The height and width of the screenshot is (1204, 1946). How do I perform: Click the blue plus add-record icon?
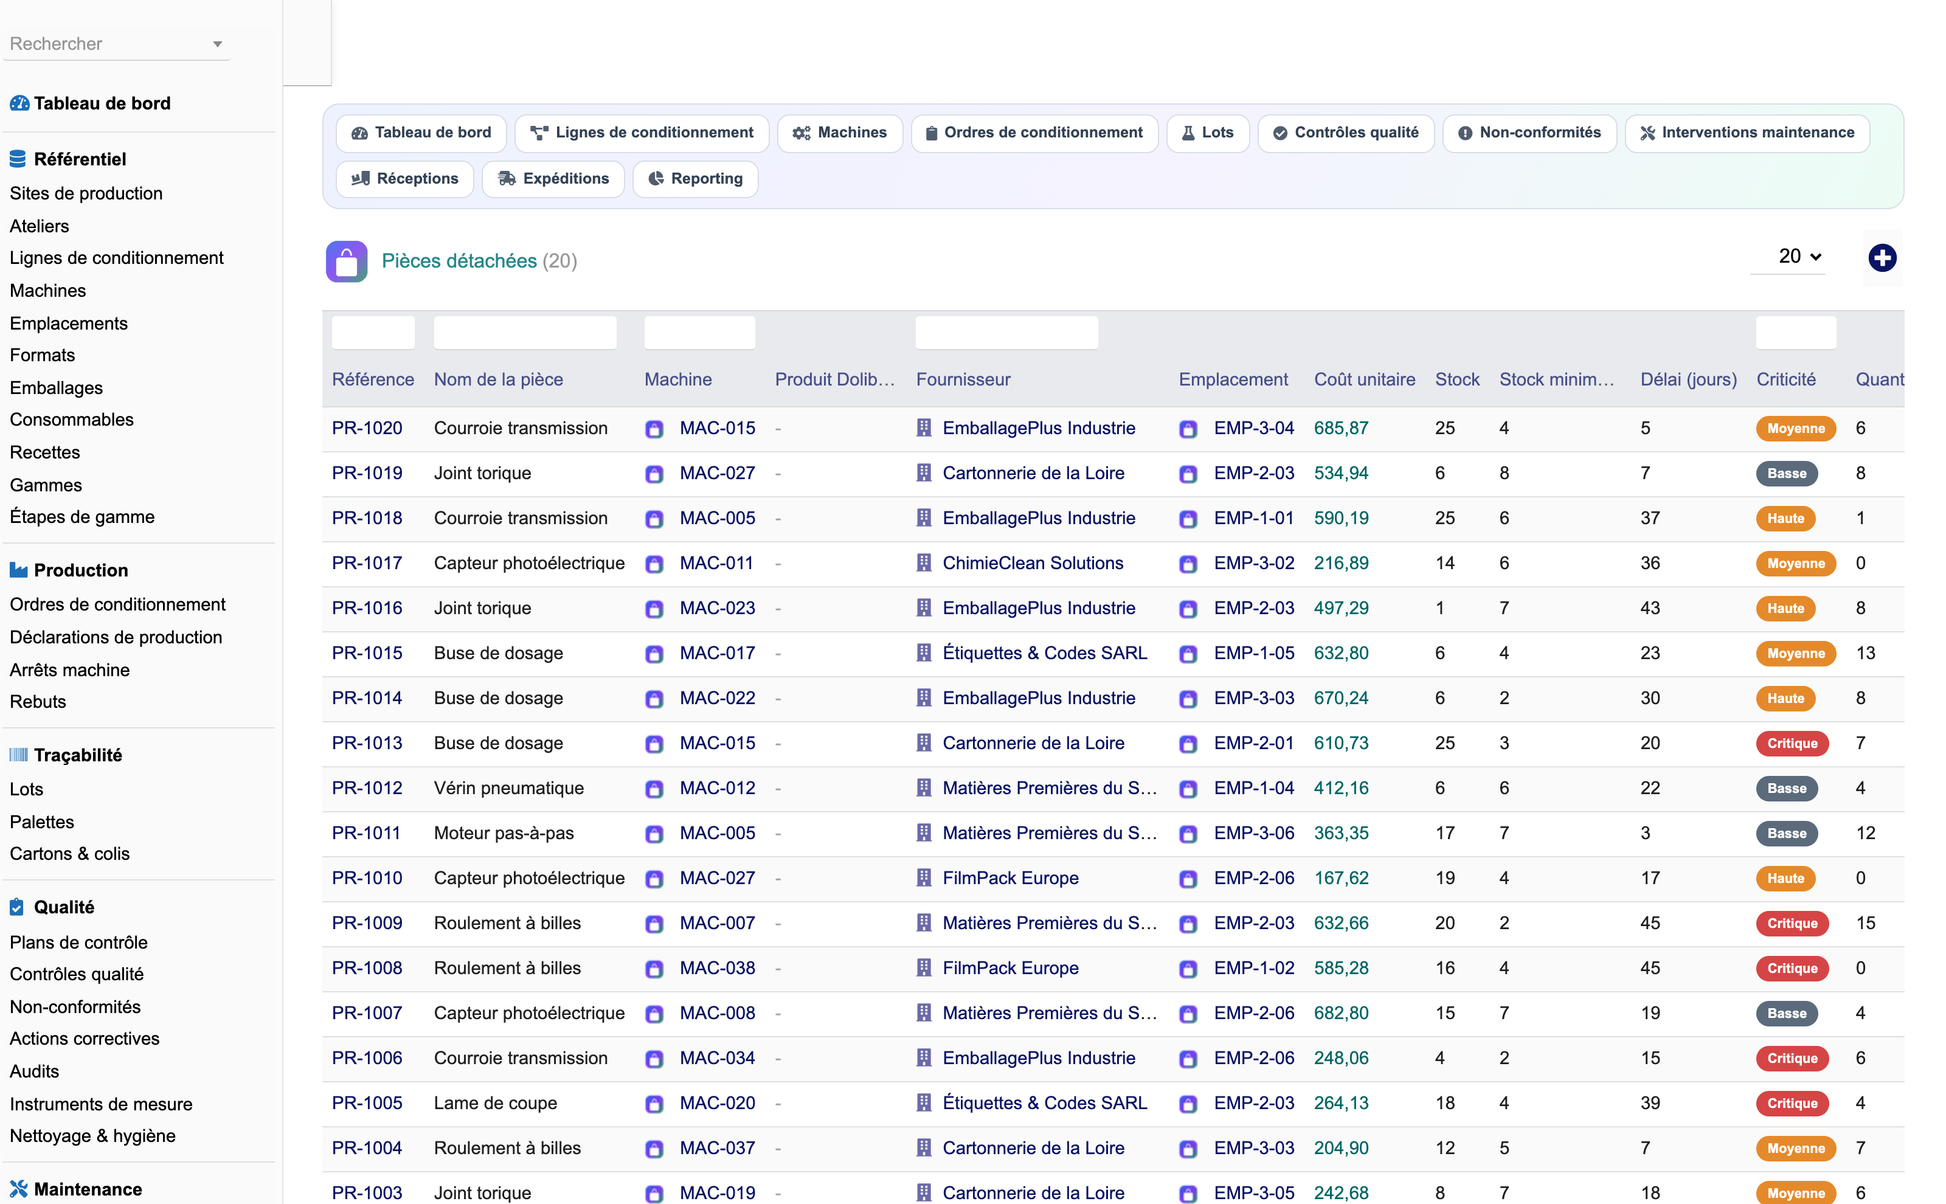click(x=1882, y=258)
